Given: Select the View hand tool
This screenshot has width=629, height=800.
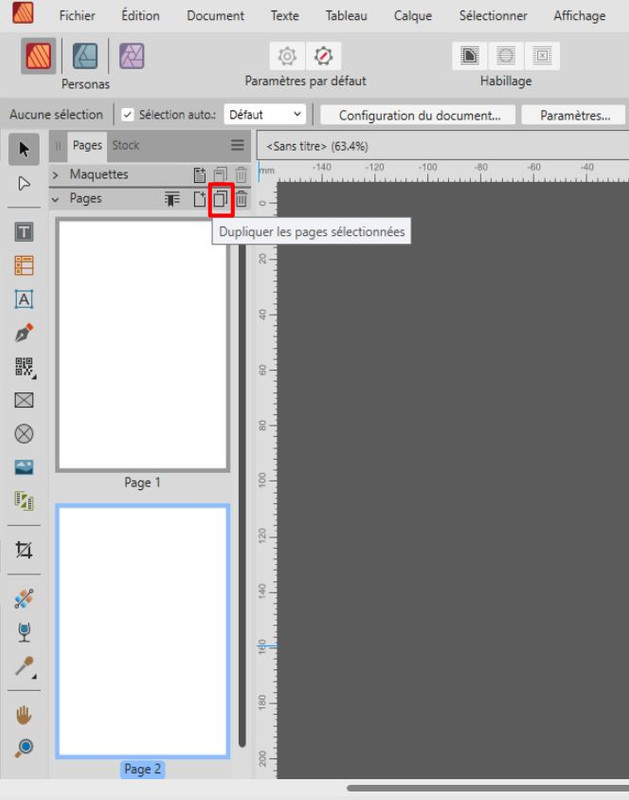Looking at the screenshot, I should 24,715.
